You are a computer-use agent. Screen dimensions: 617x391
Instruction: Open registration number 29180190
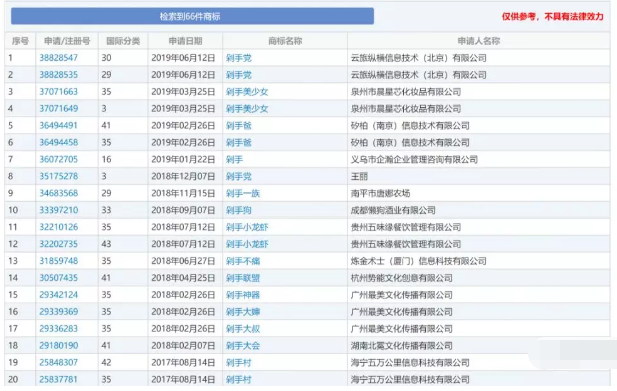point(58,345)
